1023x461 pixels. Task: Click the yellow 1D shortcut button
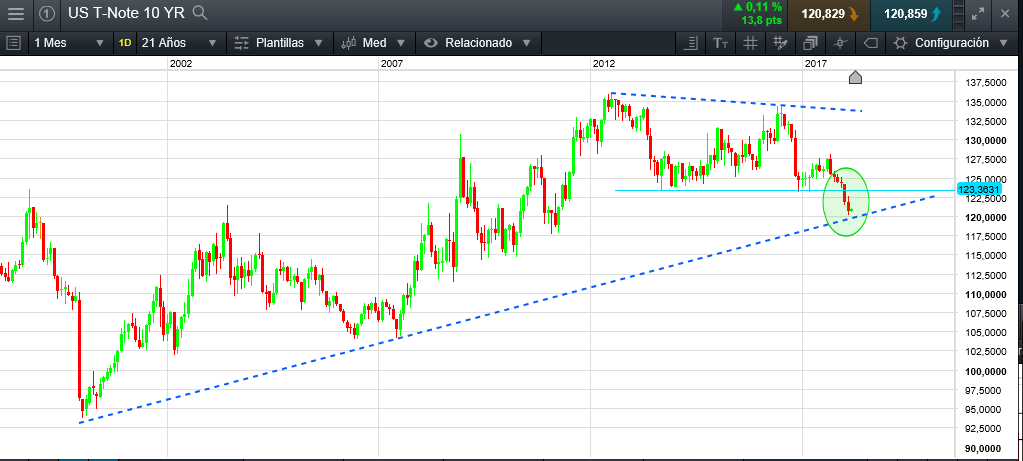(x=125, y=43)
